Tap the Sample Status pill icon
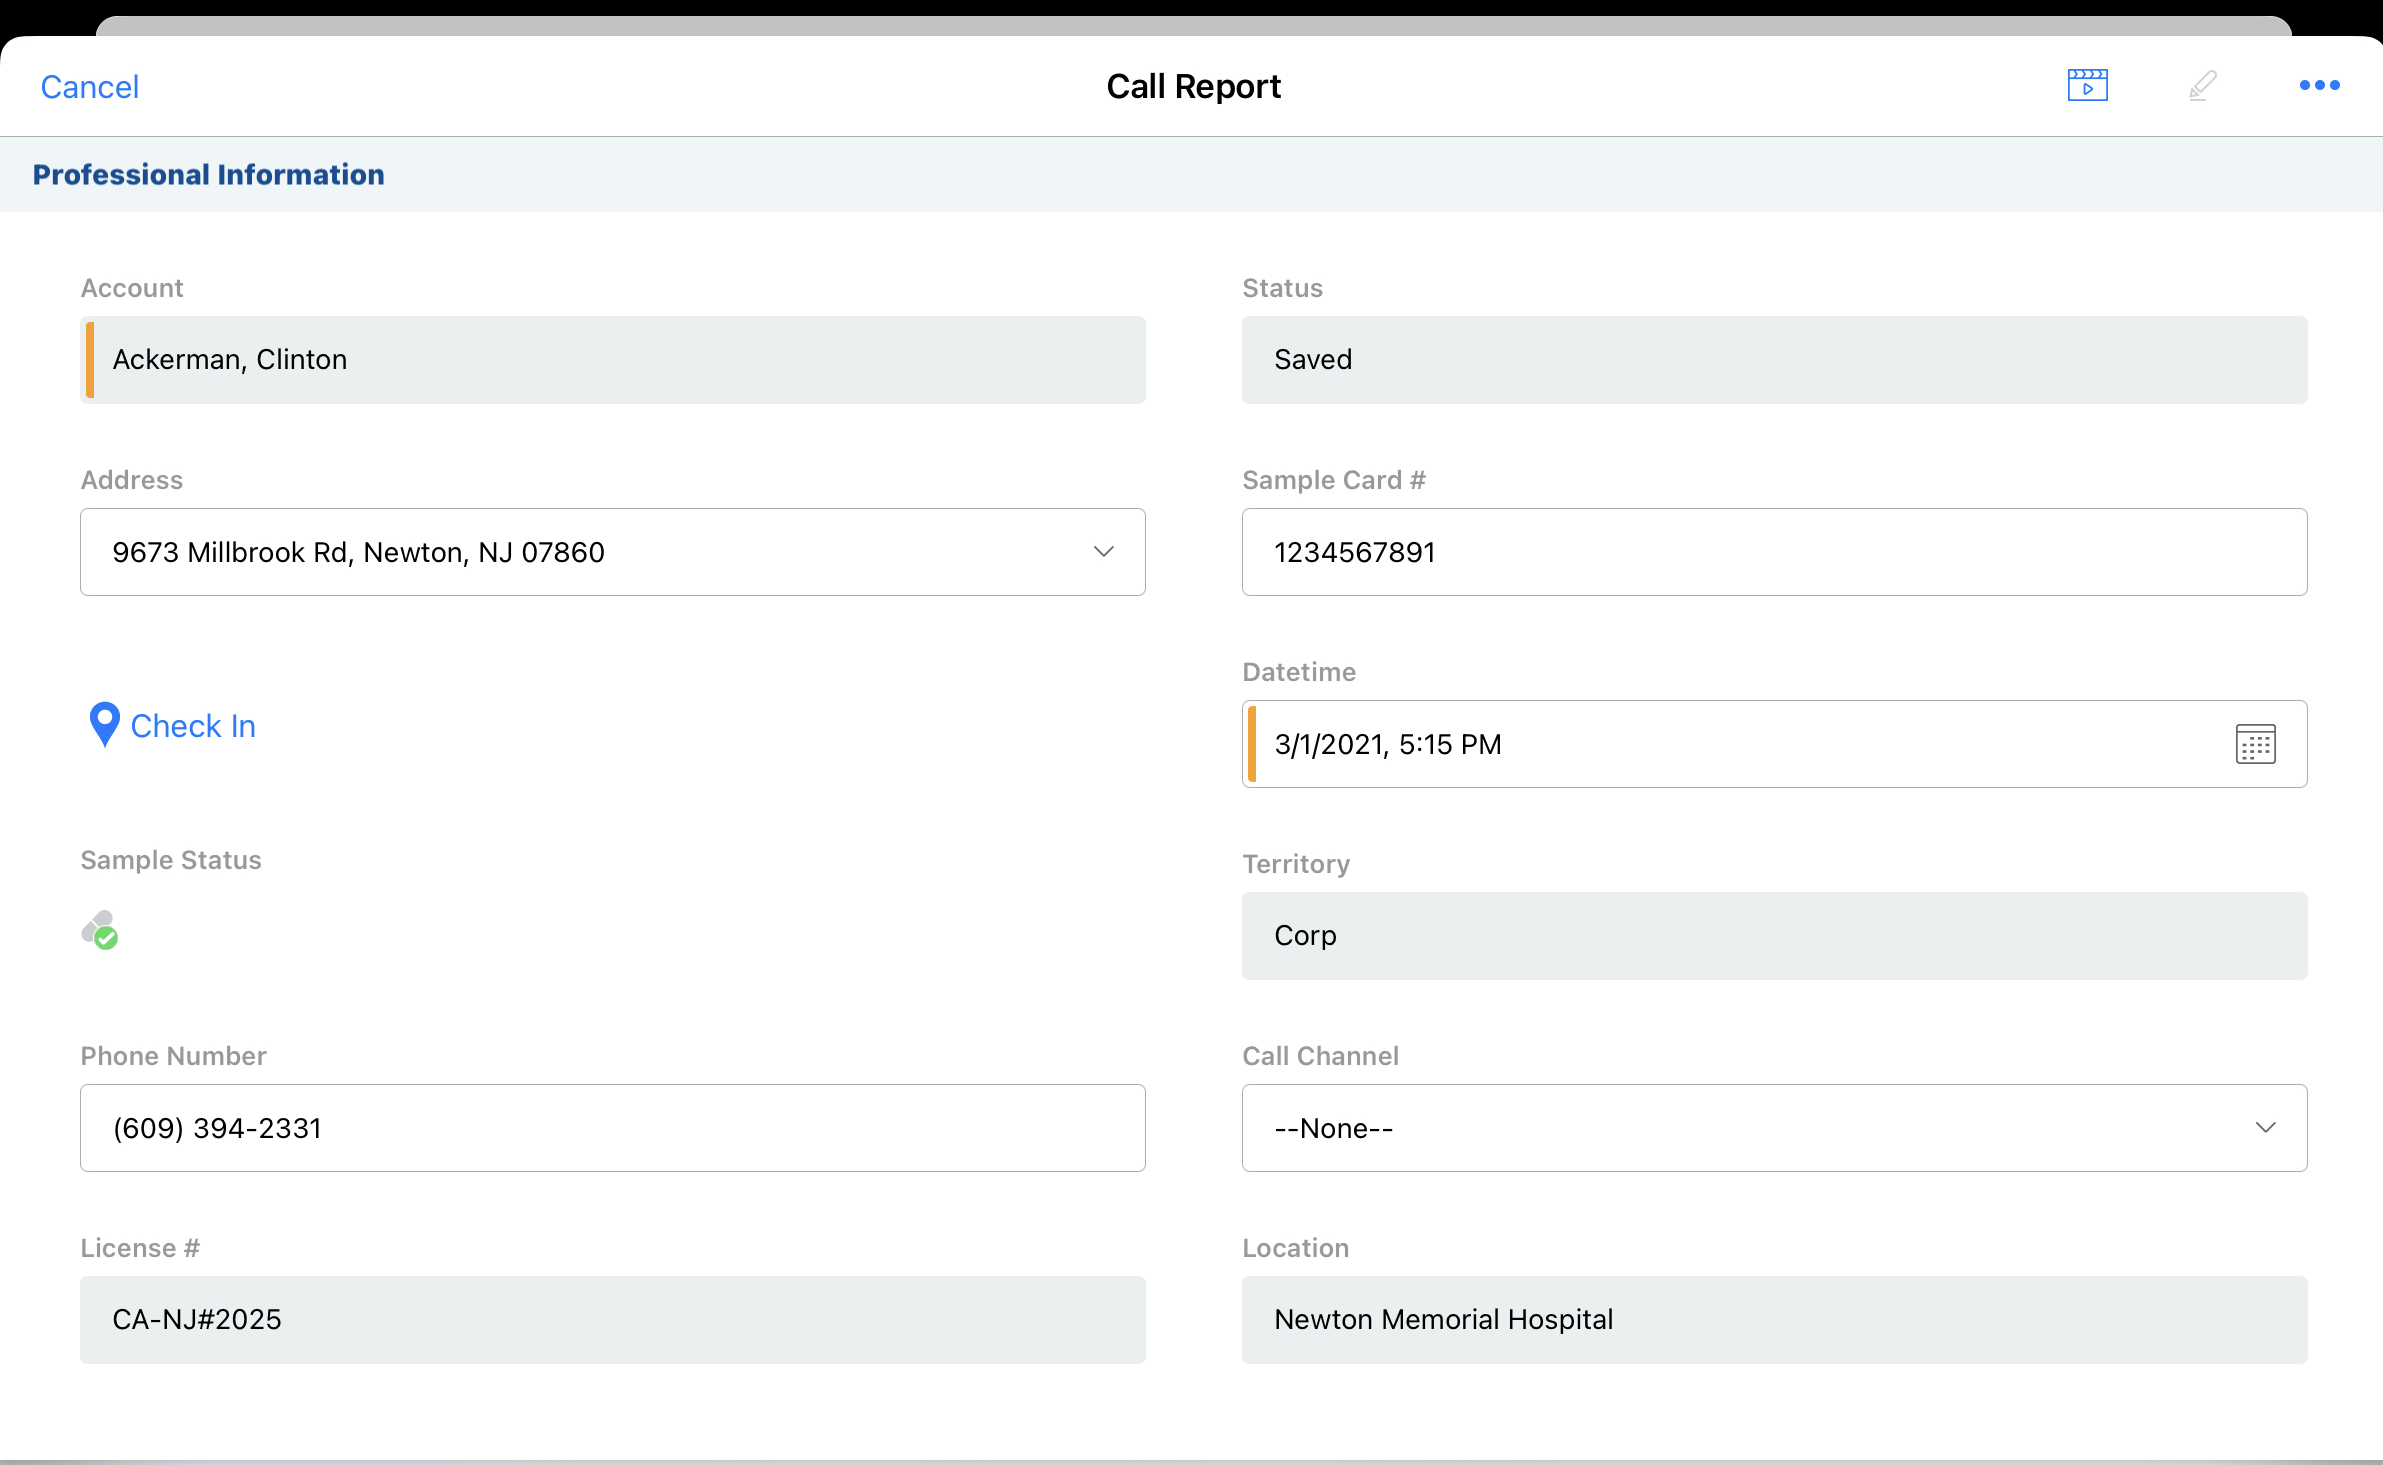Screen dimensions: 2383x1465 pyautogui.click(x=100, y=930)
